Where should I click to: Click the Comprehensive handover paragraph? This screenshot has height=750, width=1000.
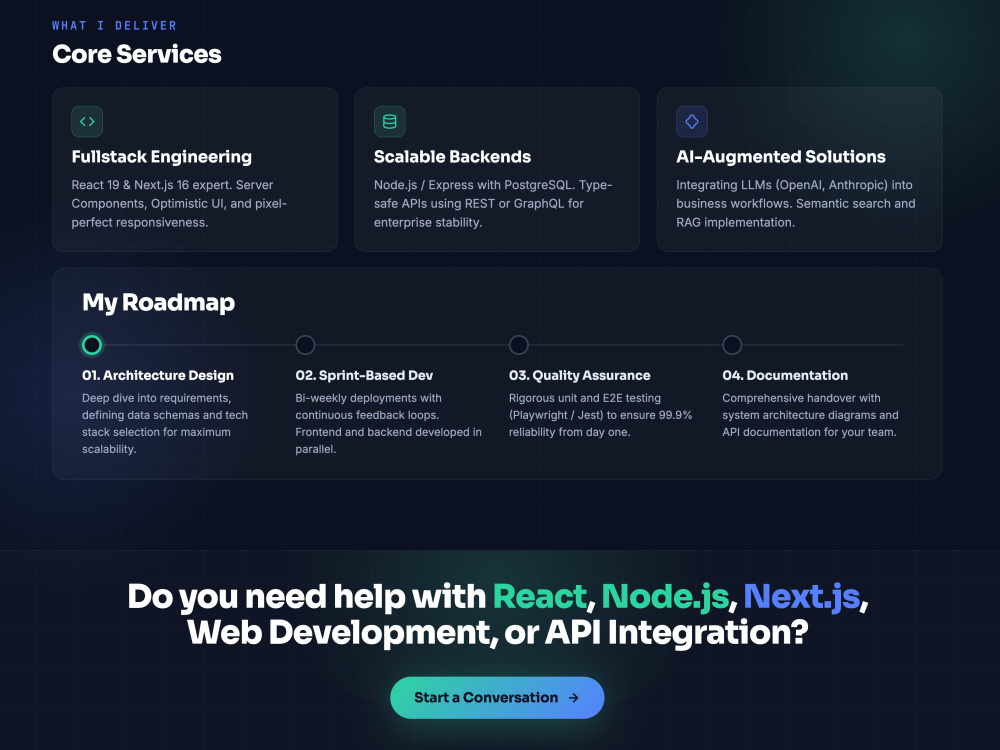coord(810,415)
